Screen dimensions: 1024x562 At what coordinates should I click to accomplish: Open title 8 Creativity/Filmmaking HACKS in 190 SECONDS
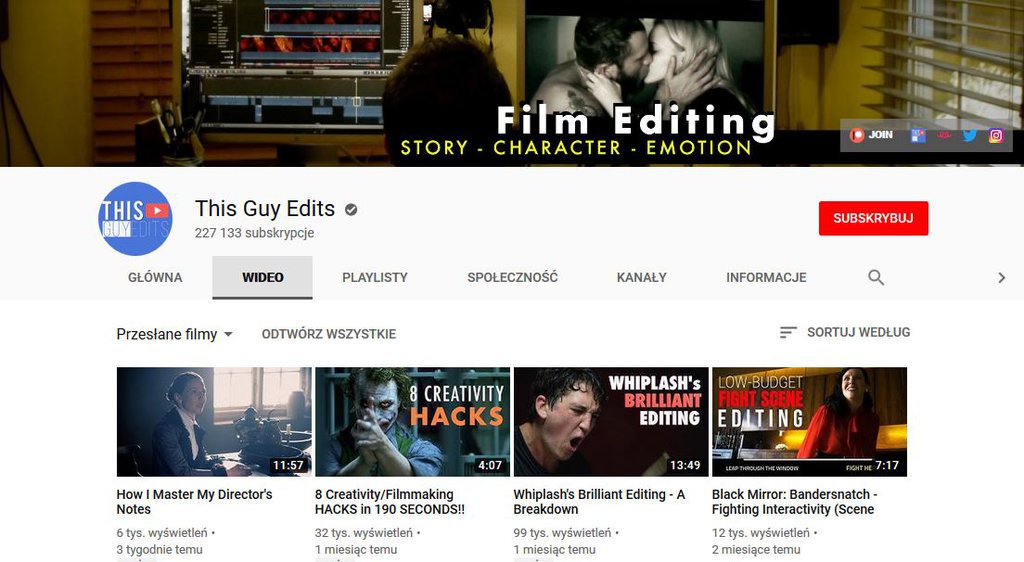point(390,502)
